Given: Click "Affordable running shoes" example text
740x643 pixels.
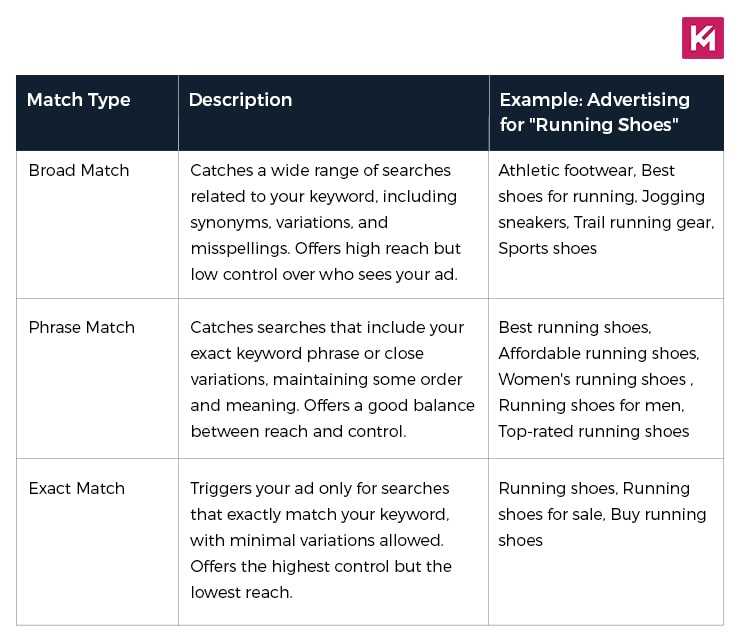Looking at the screenshot, I should pos(599,354).
